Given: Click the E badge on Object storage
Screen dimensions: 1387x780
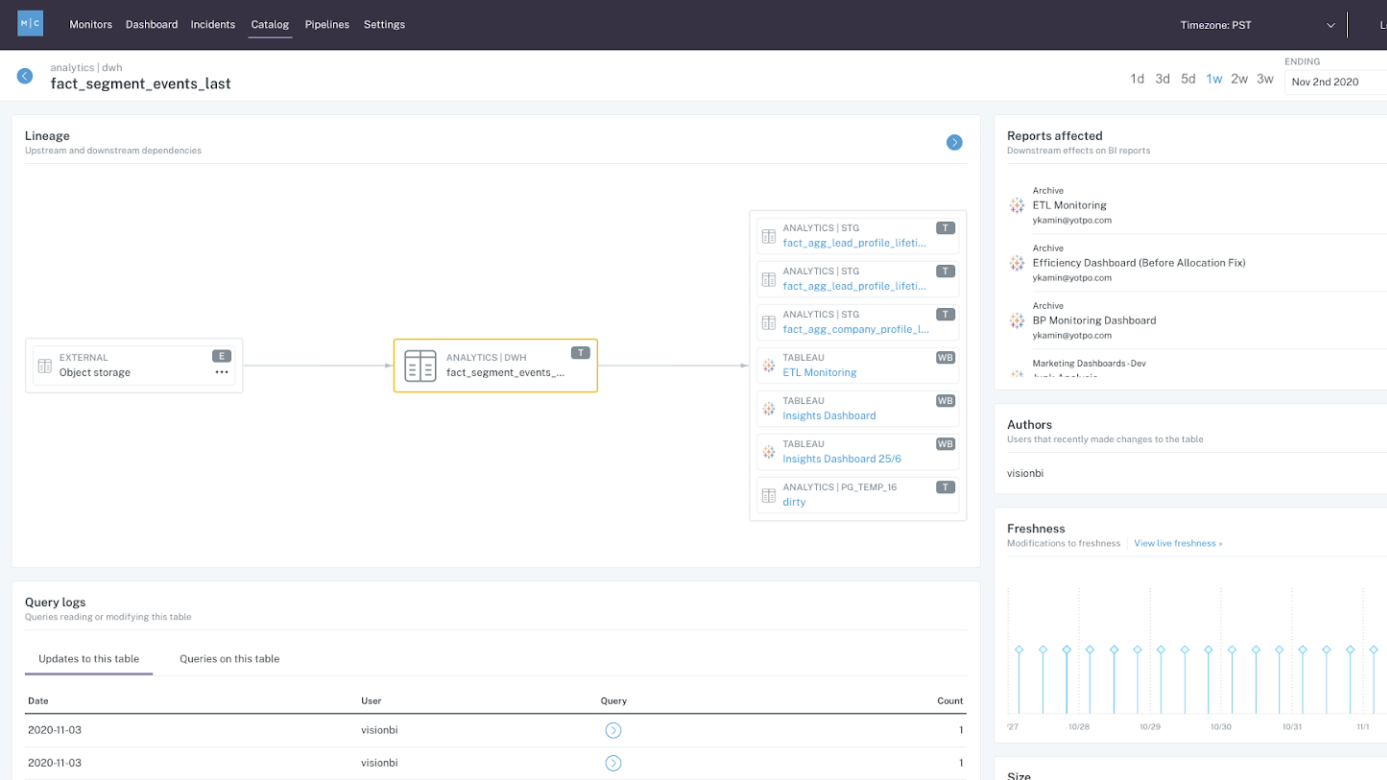Looking at the screenshot, I should click(x=221, y=356).
